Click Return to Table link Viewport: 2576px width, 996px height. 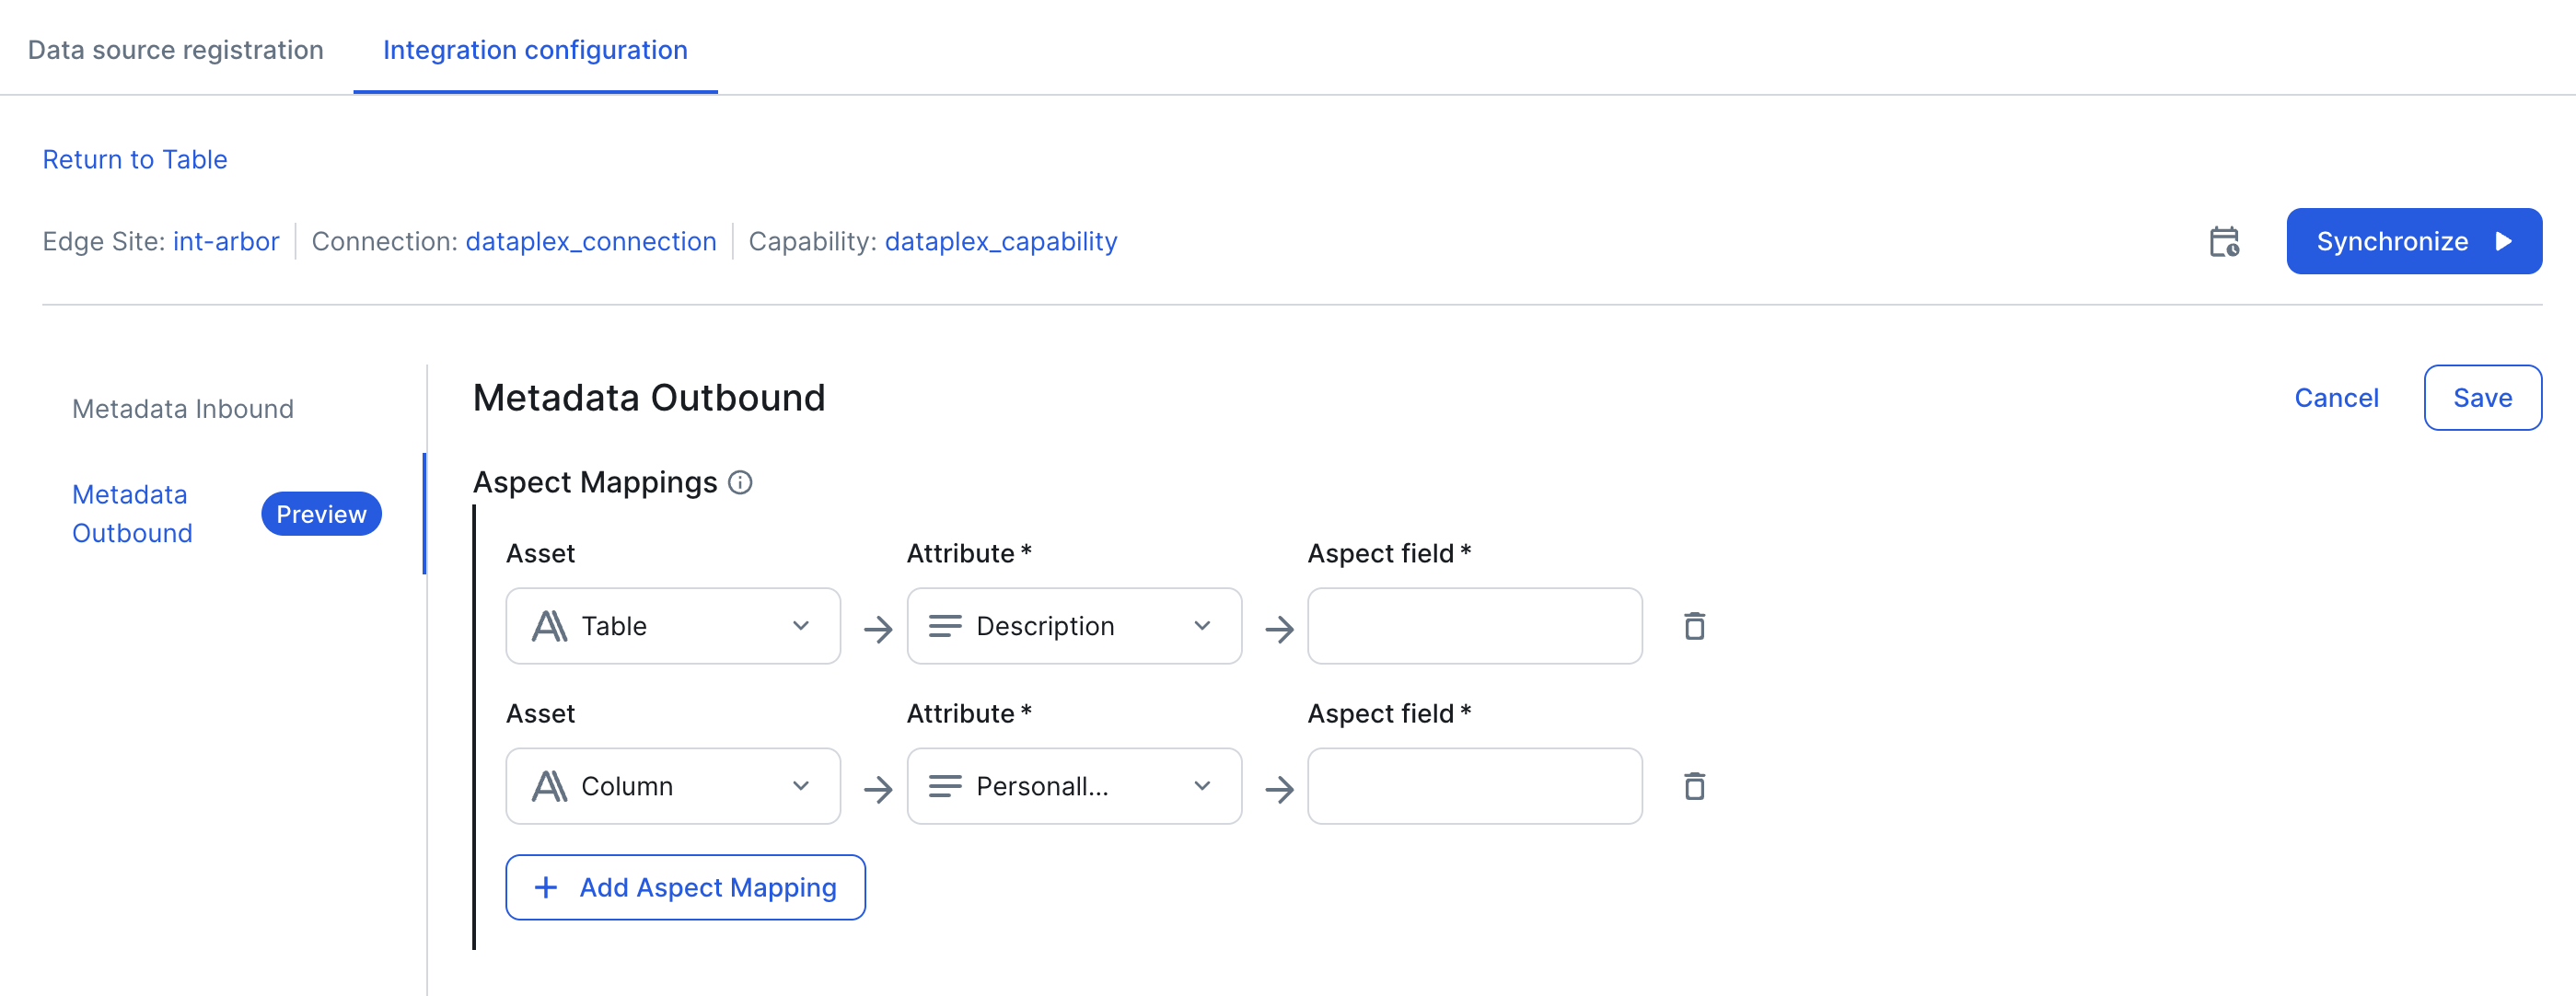click(x=135, y=160)
